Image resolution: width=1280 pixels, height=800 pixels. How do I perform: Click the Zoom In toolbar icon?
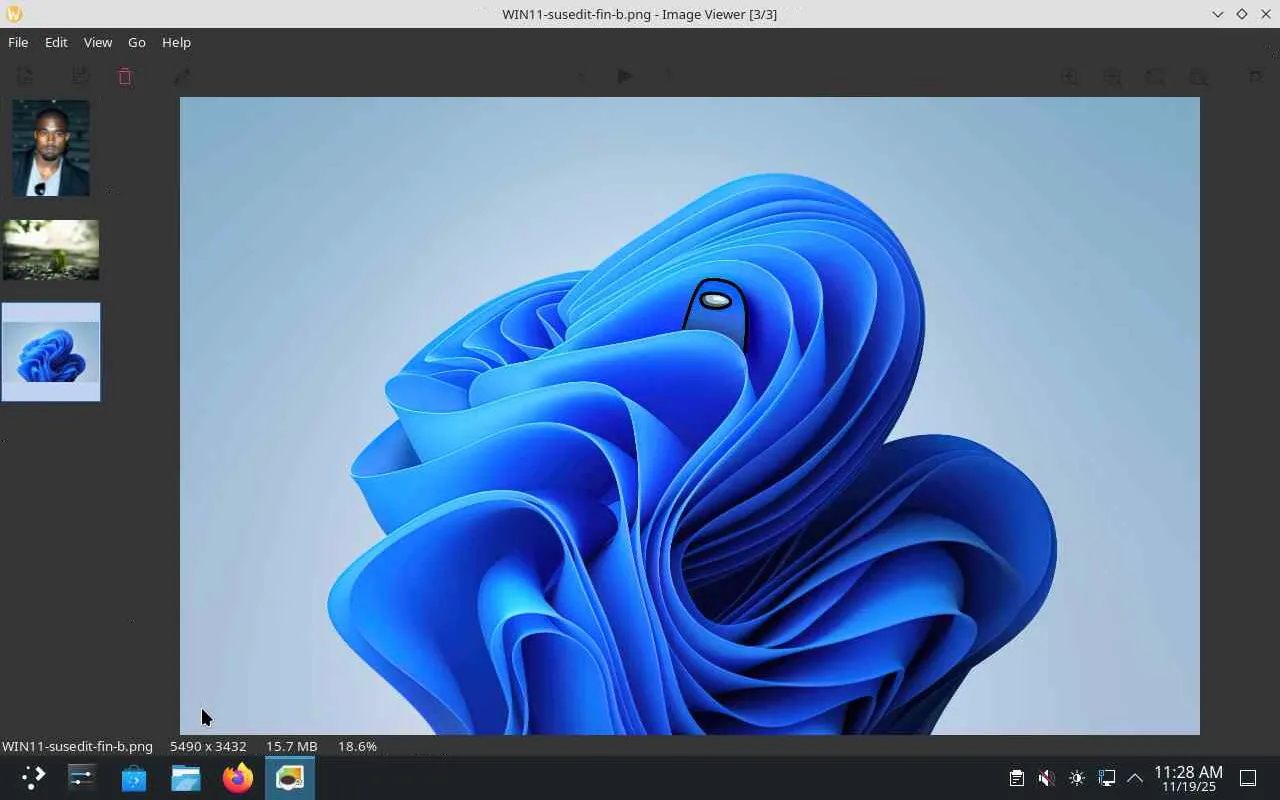[1069, 76]
